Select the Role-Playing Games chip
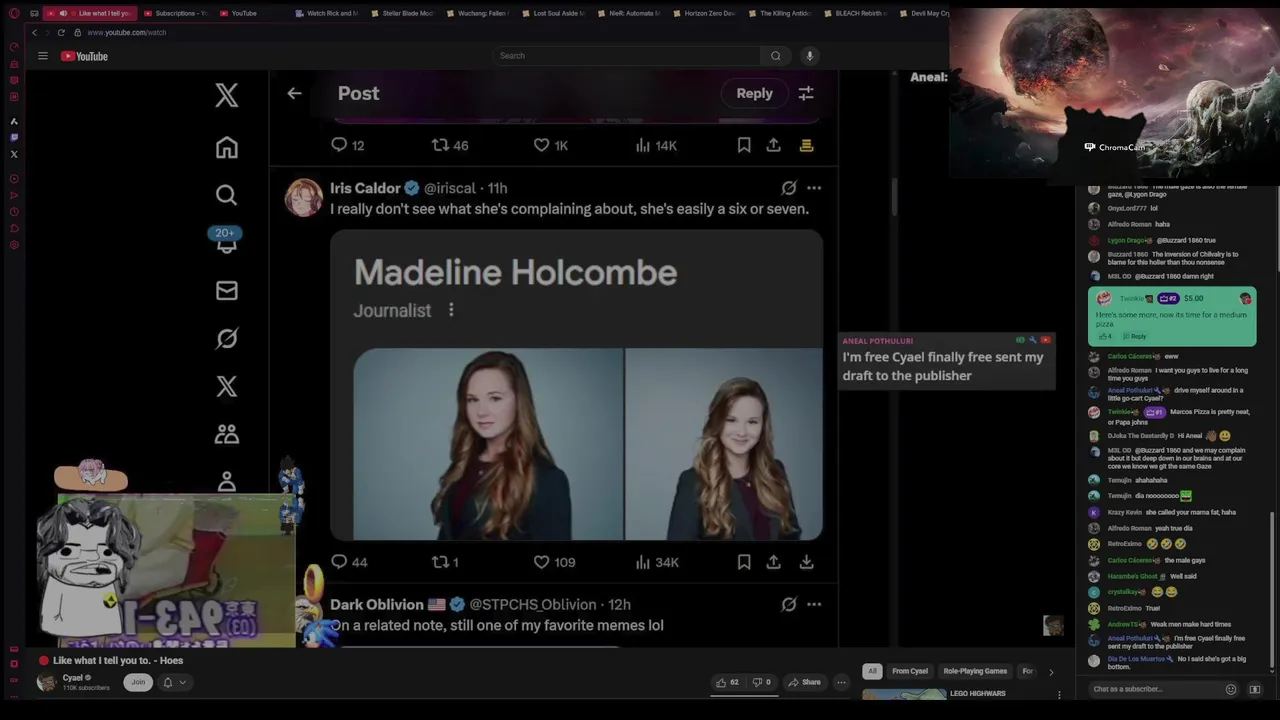This screenshot has width=1280, height=720. pyautogui.click(x=975, y=671)
